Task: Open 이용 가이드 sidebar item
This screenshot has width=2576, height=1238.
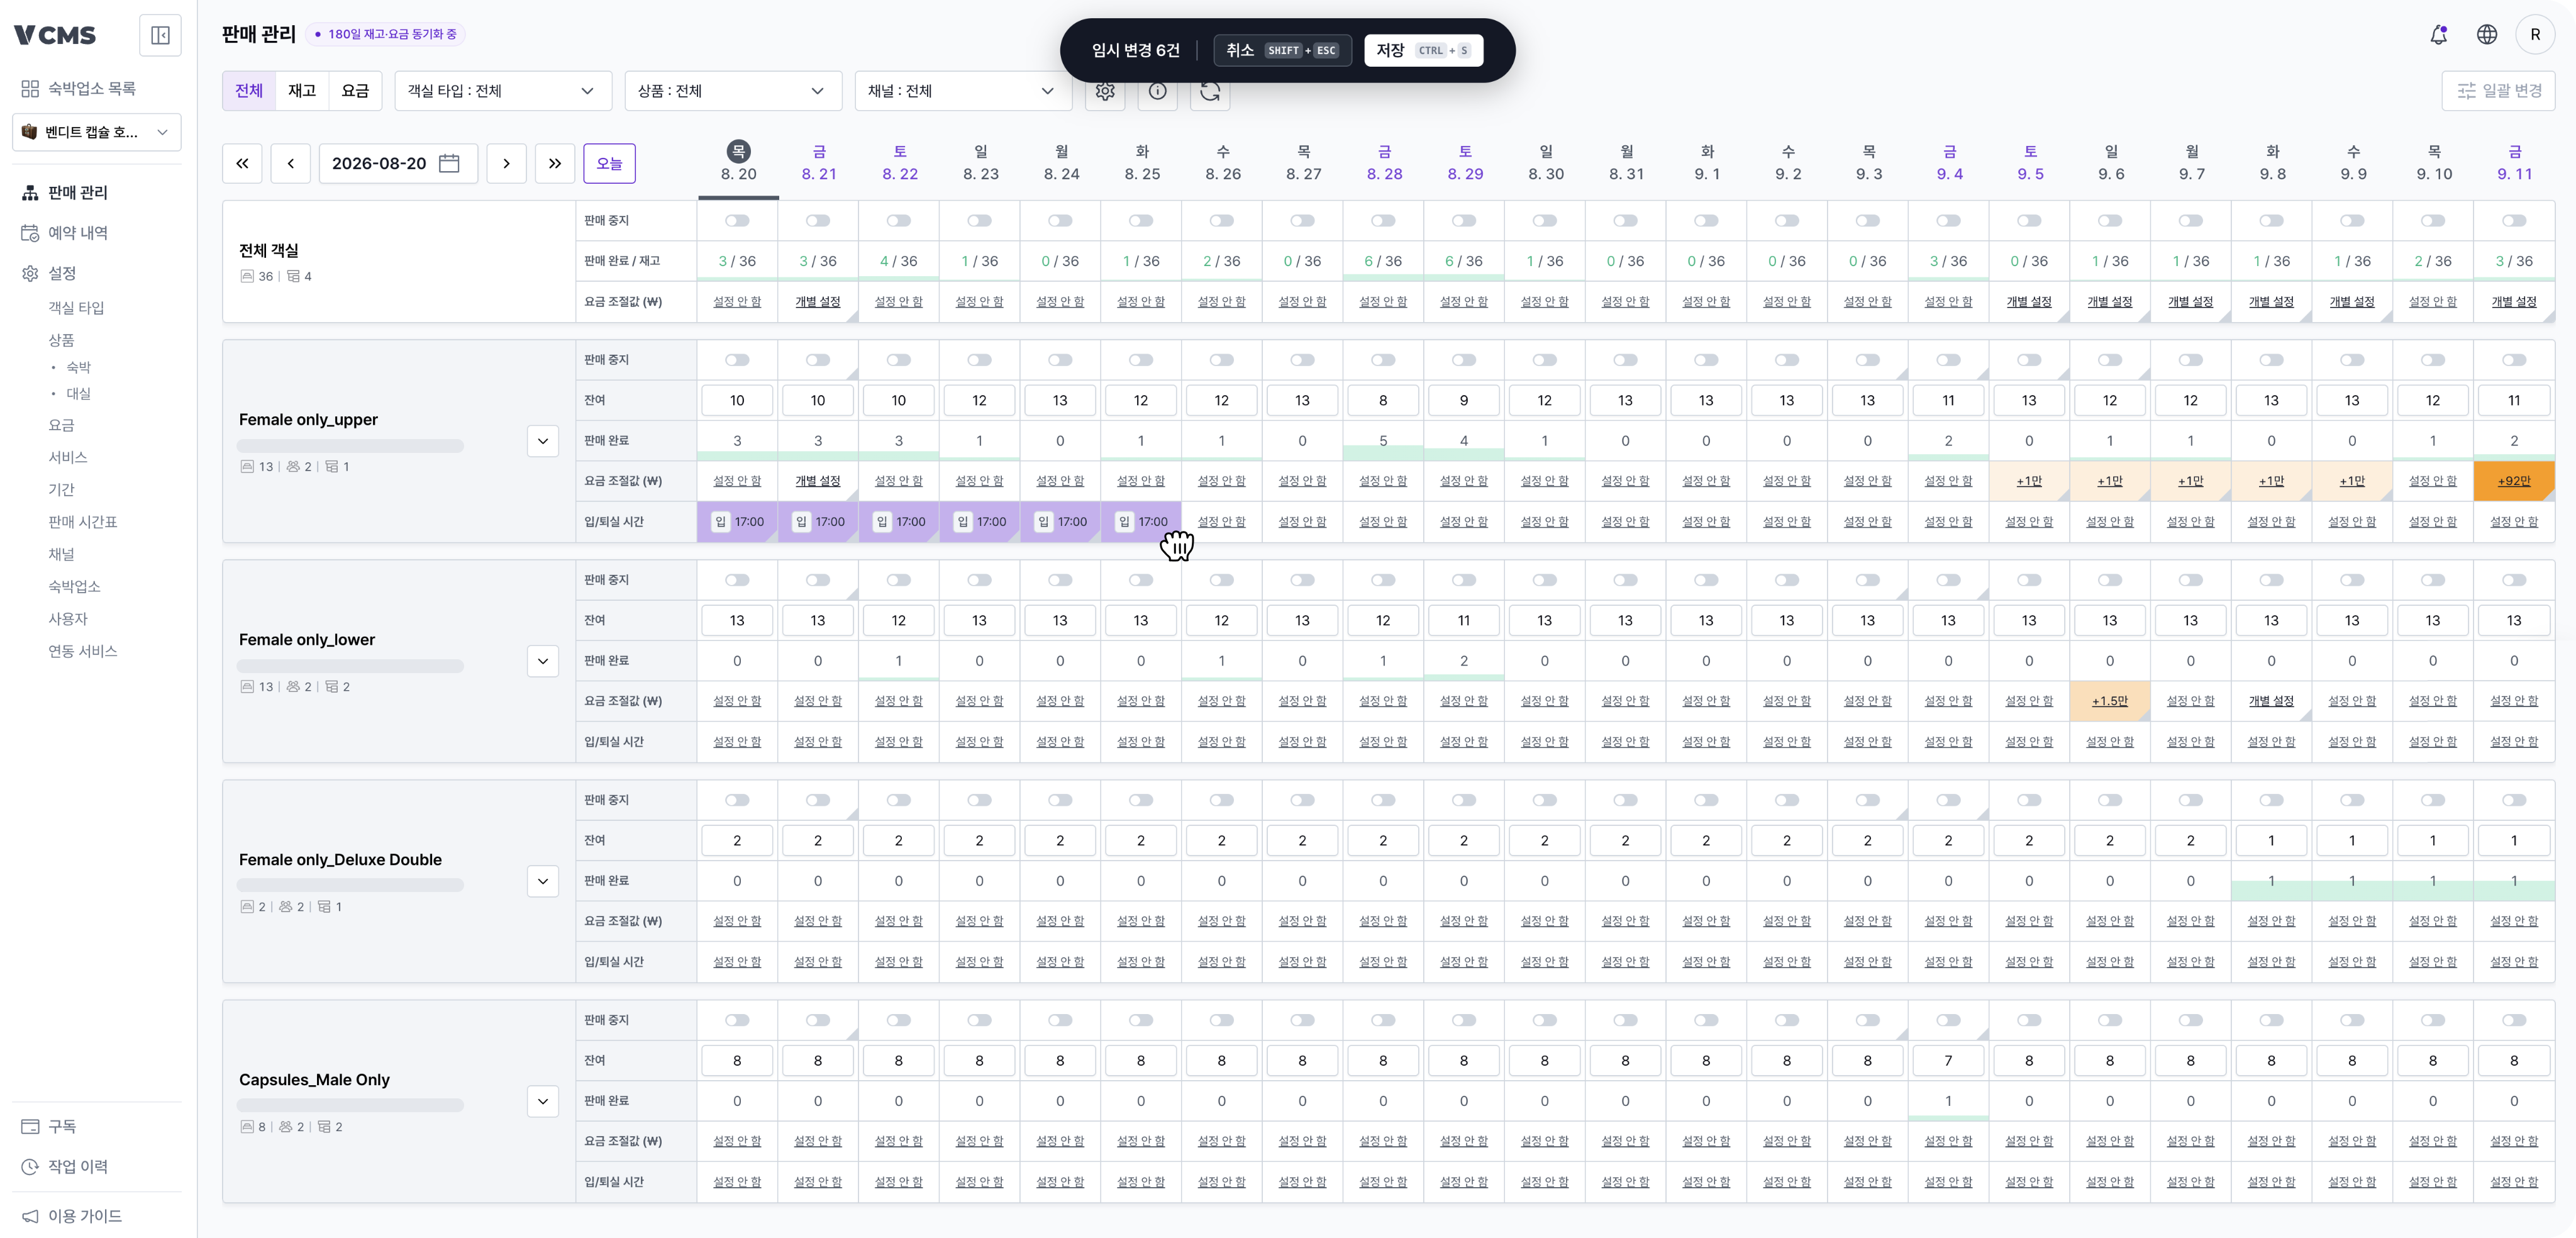Action: coord(85,1216)
